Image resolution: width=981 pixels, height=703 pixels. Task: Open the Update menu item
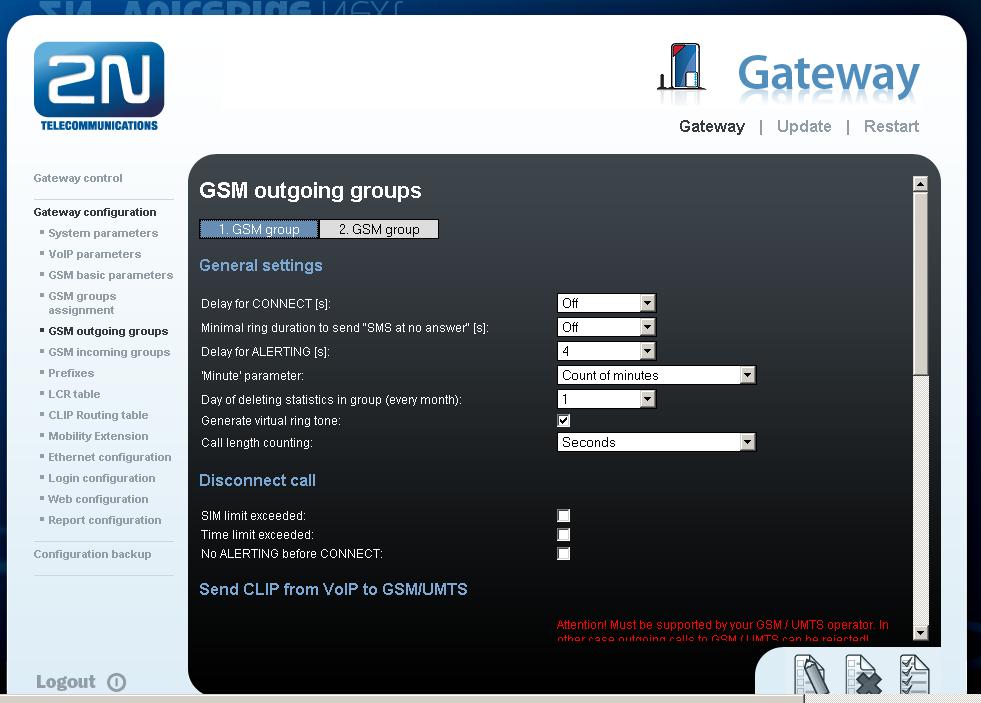[804, 126]
